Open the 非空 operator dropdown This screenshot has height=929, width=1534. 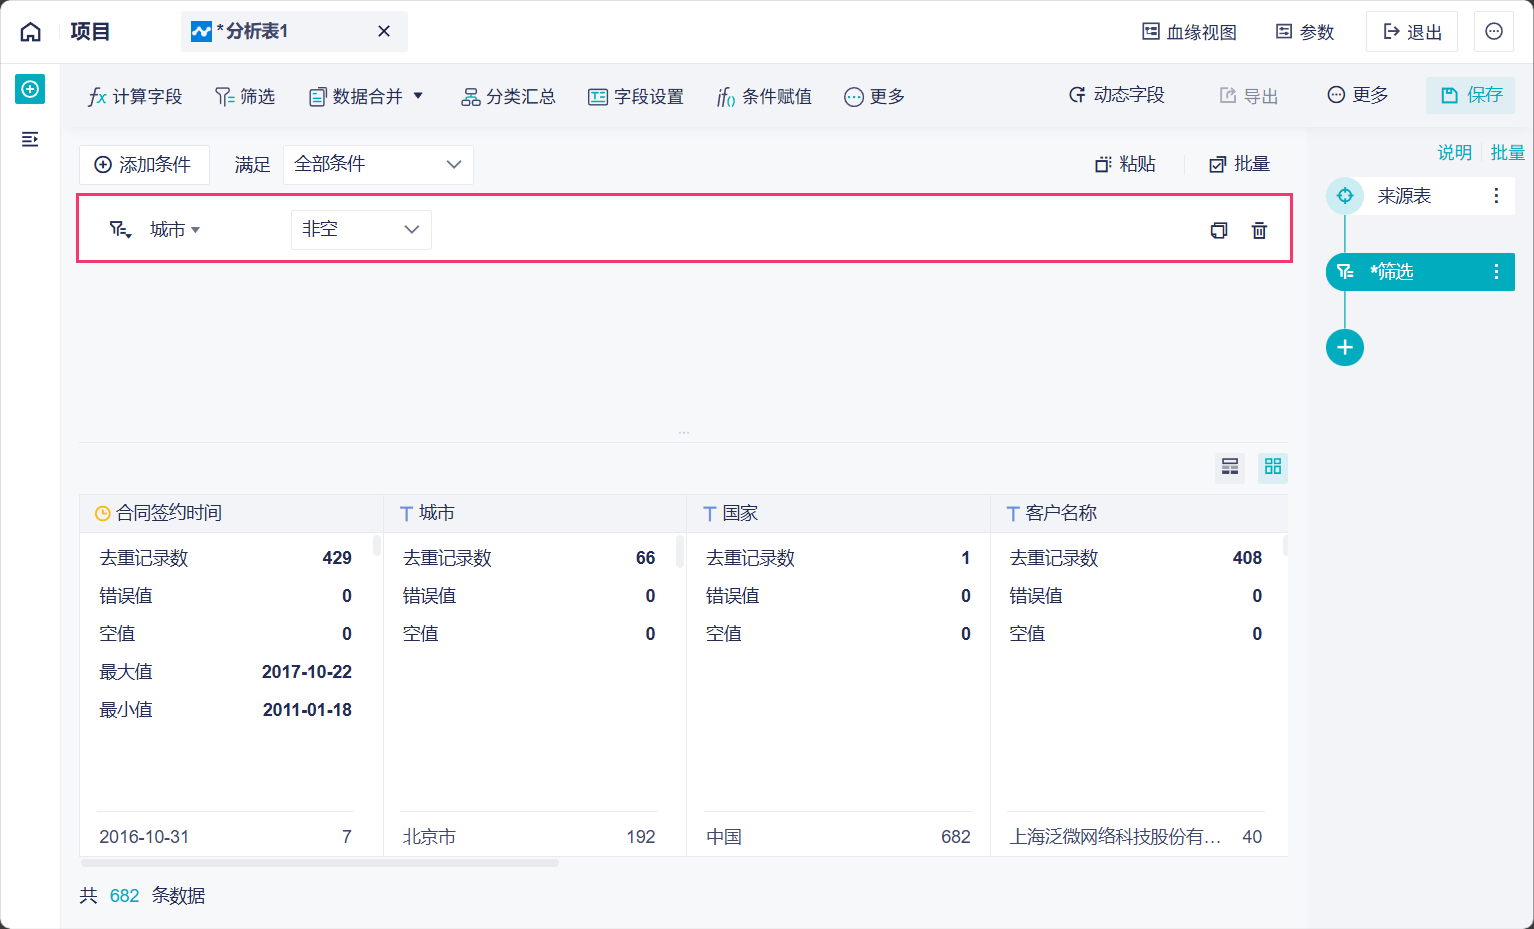(x=361, y=230)
